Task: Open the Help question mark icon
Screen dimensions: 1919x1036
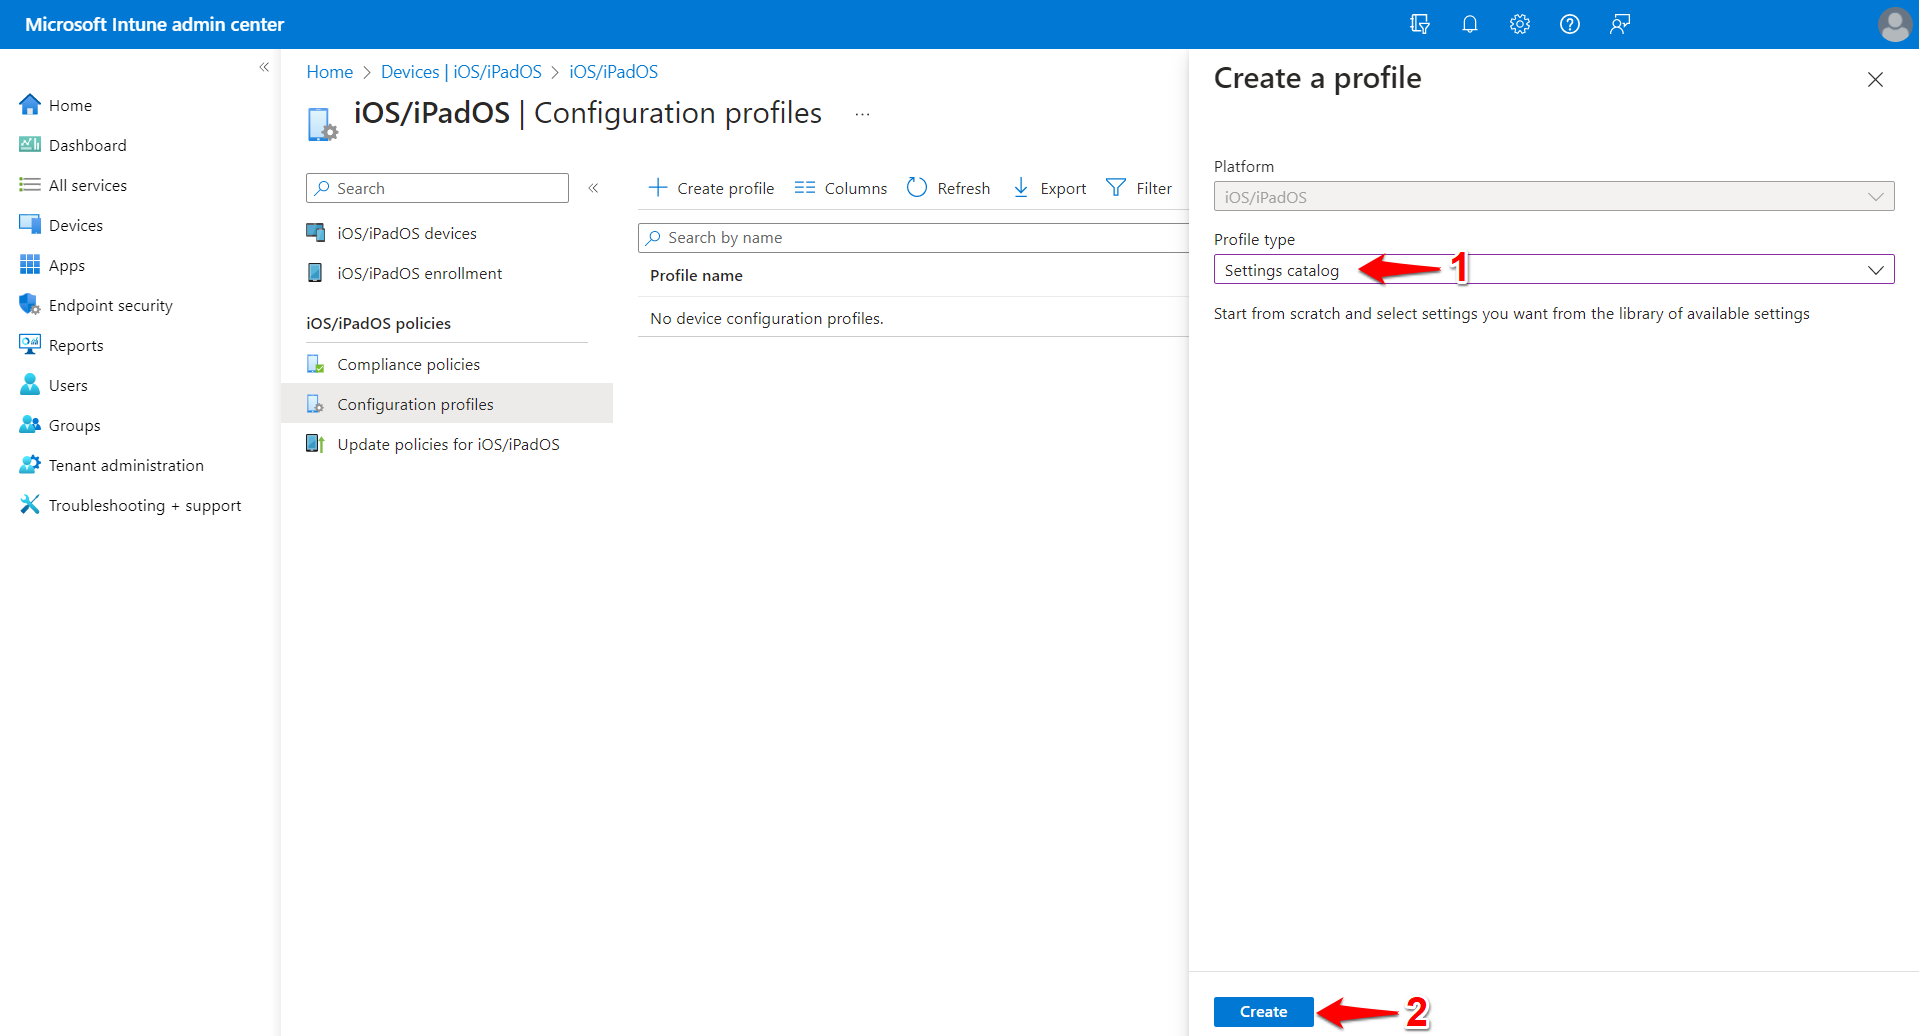Action: pyautogui.click(x=1569, y=24)
